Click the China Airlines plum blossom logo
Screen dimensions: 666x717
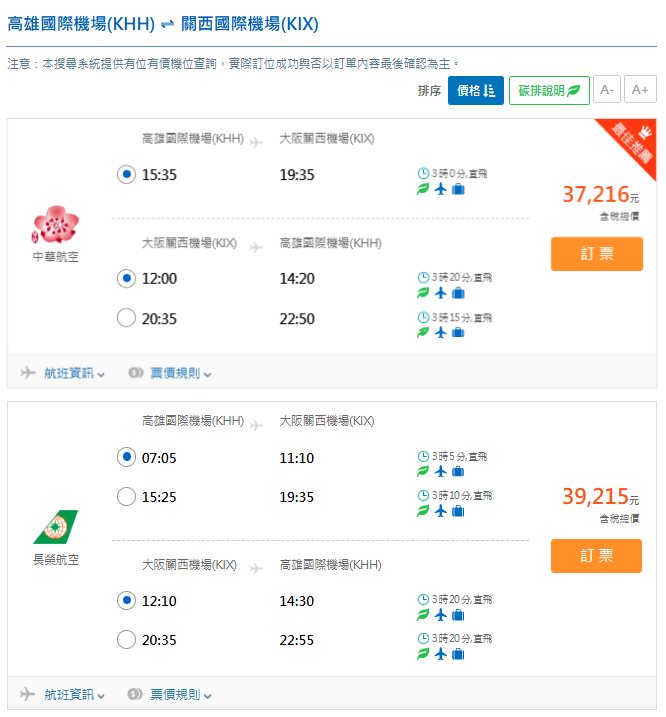pos(55,225)
